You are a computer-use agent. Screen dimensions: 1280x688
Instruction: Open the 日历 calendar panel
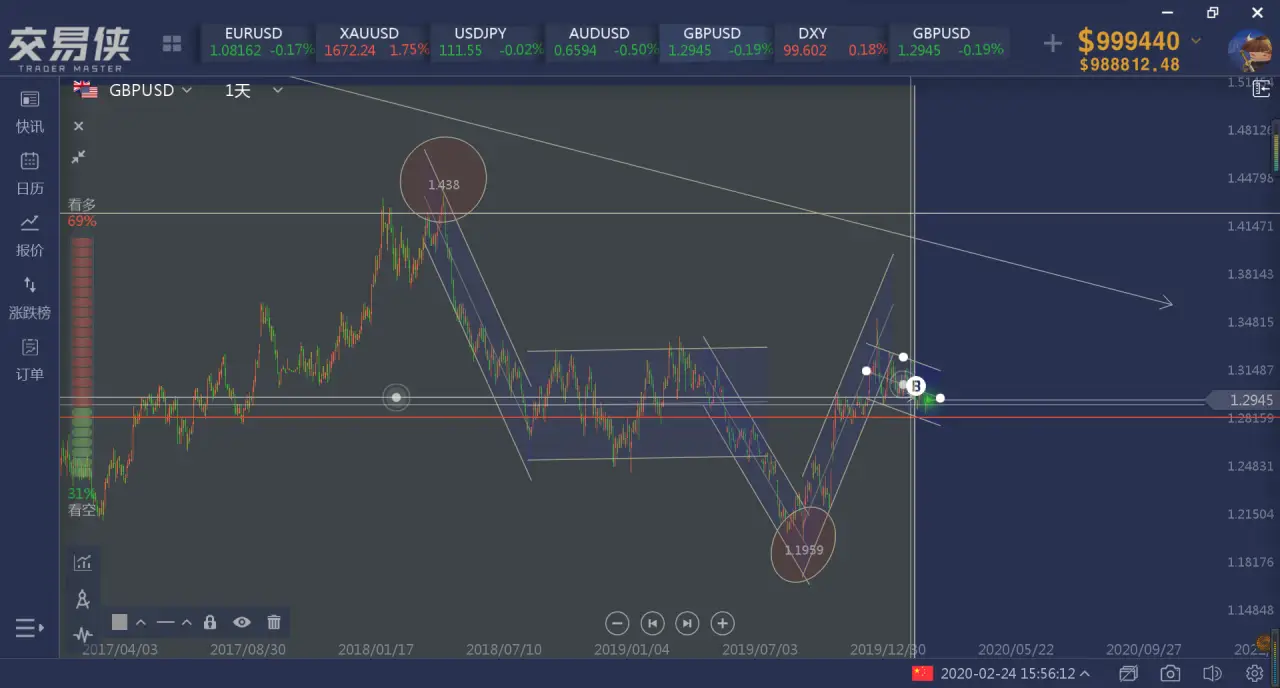tap(30, 173)
